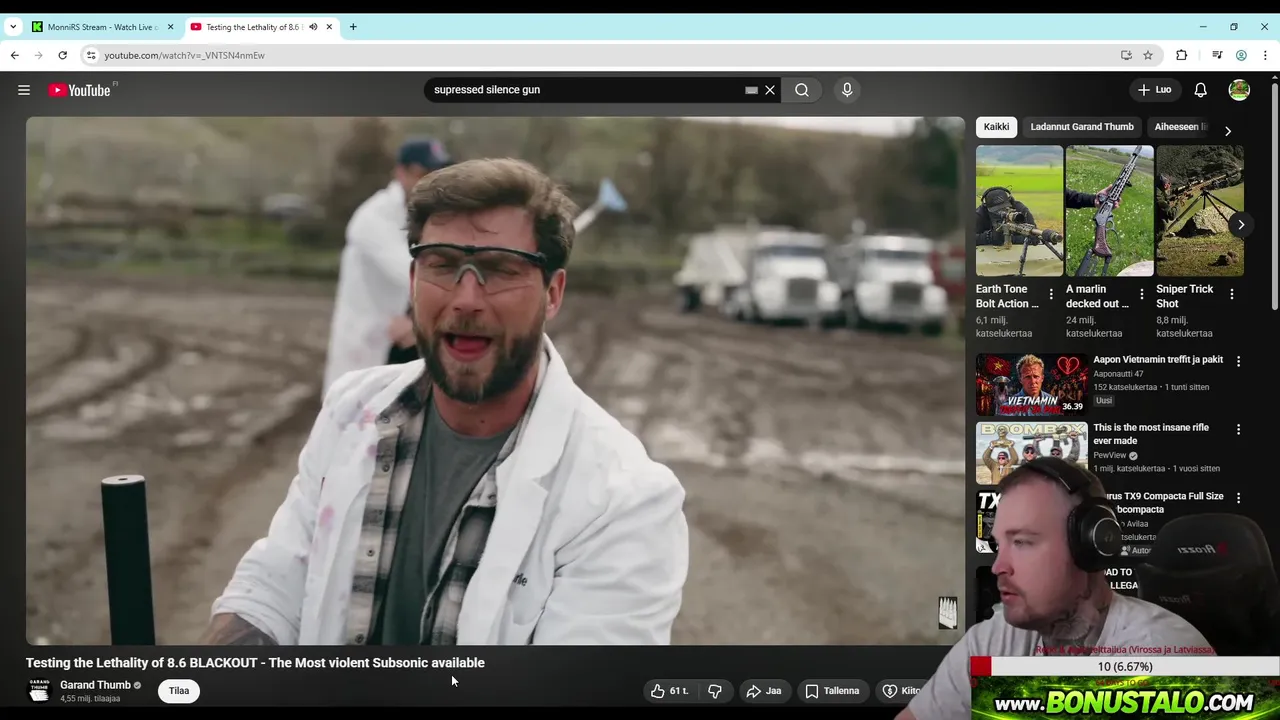
Task: Show more filter chips with the arrow
Action: click(x=1228, y=131)
